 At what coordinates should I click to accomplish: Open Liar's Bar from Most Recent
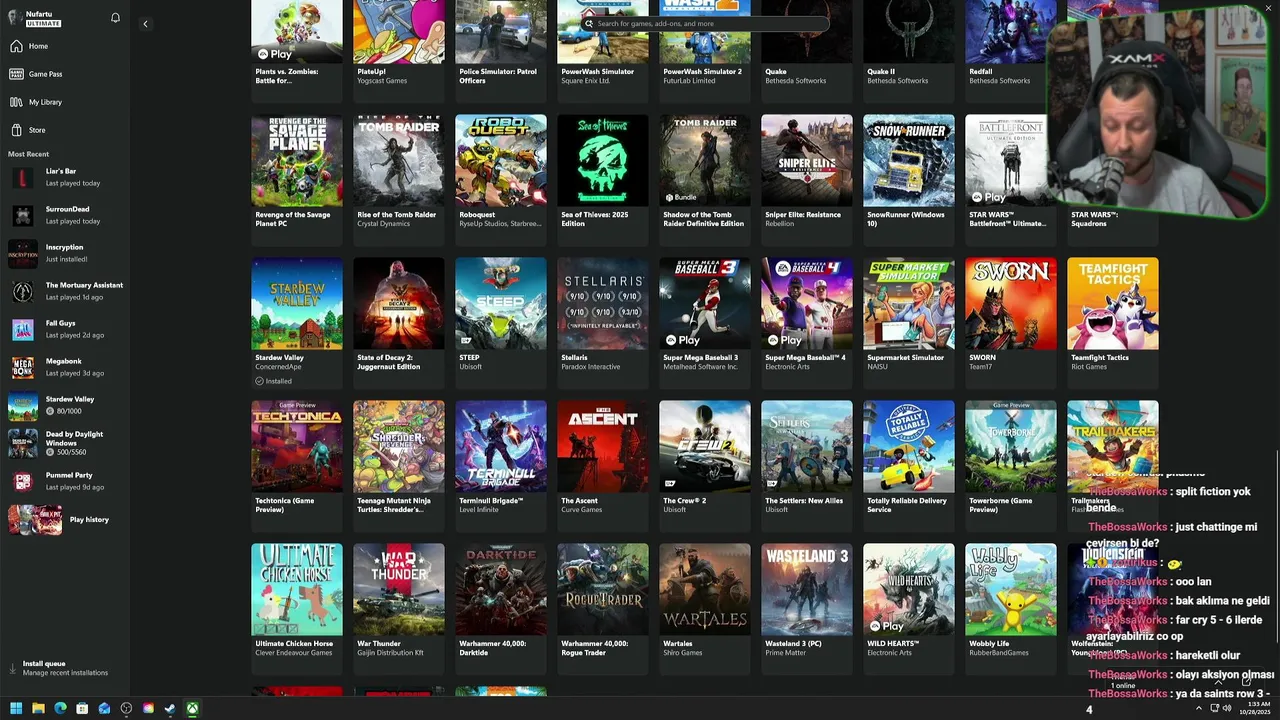click(65, 178)
